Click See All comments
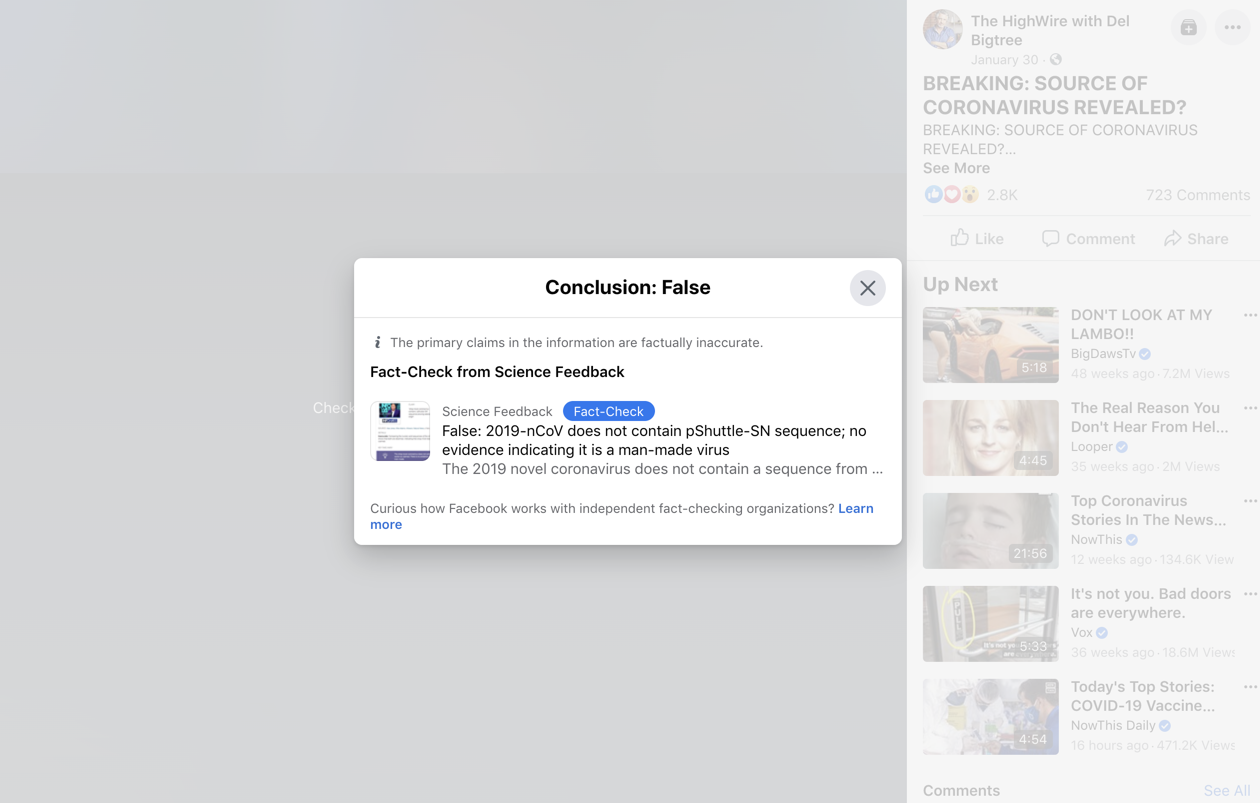Screen dimensions: 1260x803 coord(1226,790)
